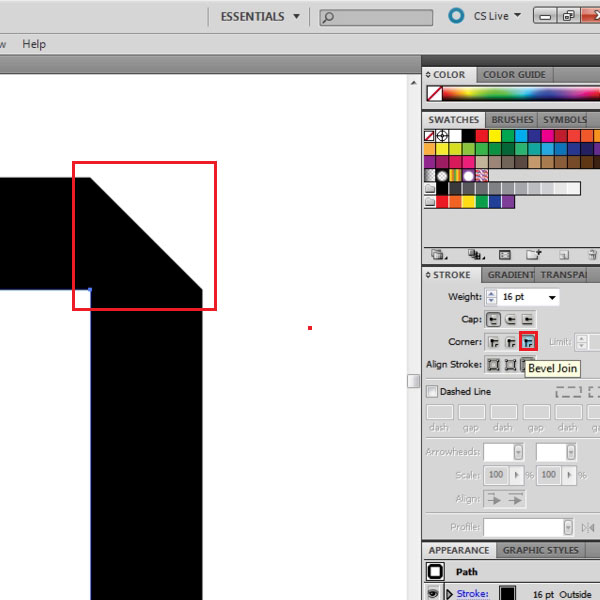Cycle Stroke panel view with double-arrow icon
The image size is (600, 600).
pyautogui.click(x=428, y=275)
